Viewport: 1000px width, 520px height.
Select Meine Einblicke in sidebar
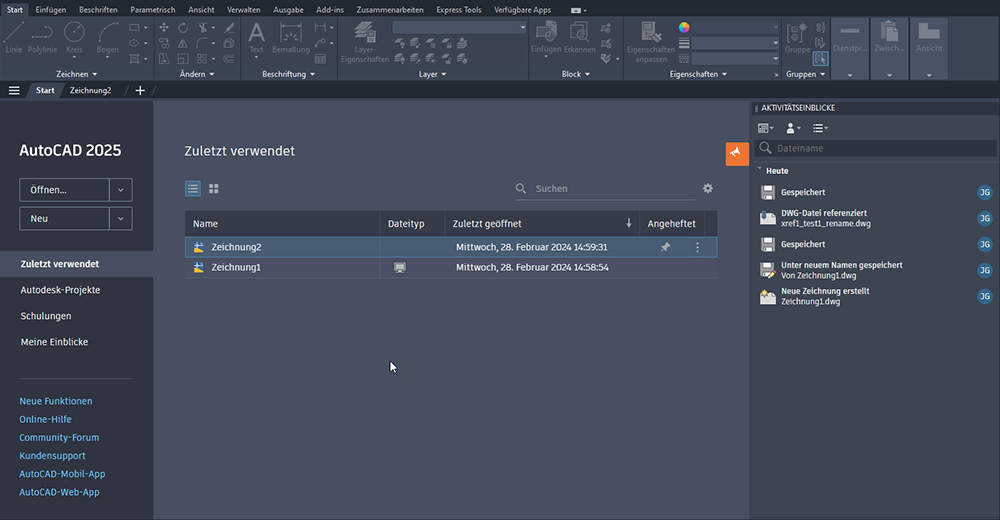point(54,342)
